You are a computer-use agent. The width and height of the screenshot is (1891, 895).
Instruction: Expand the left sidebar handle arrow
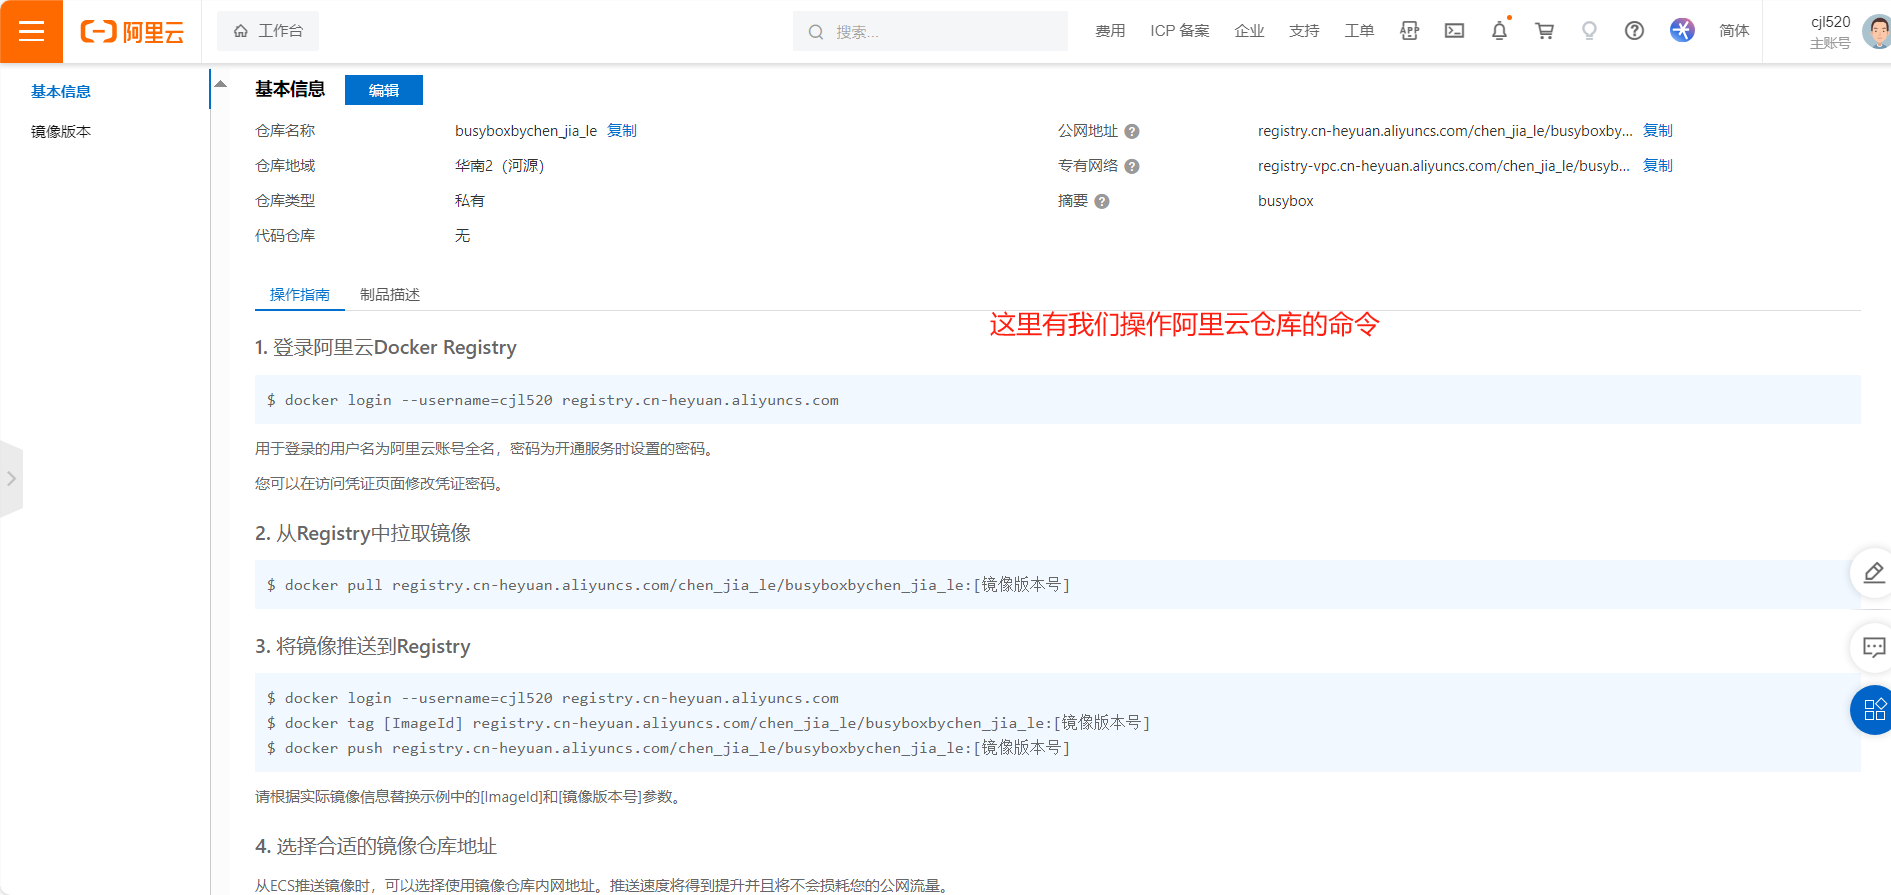[11, 479]
